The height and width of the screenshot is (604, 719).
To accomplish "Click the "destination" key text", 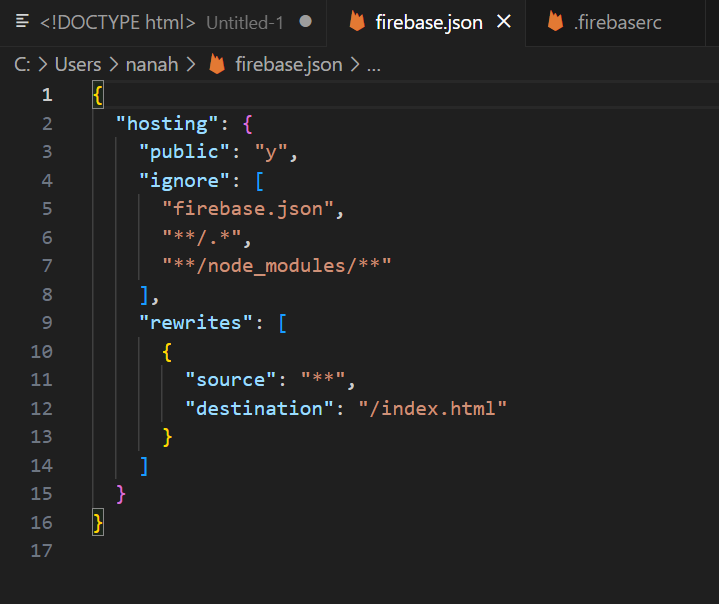I will click(x=260, y=408).
